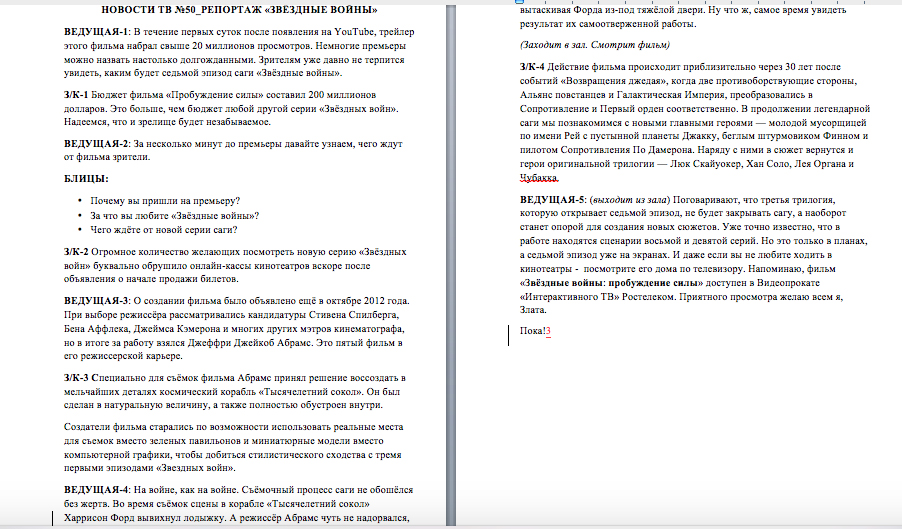Click the speaker label «ВЕДУЩАЯ-3»
This screenshot has height=529, width=902.
coord(96,301)
